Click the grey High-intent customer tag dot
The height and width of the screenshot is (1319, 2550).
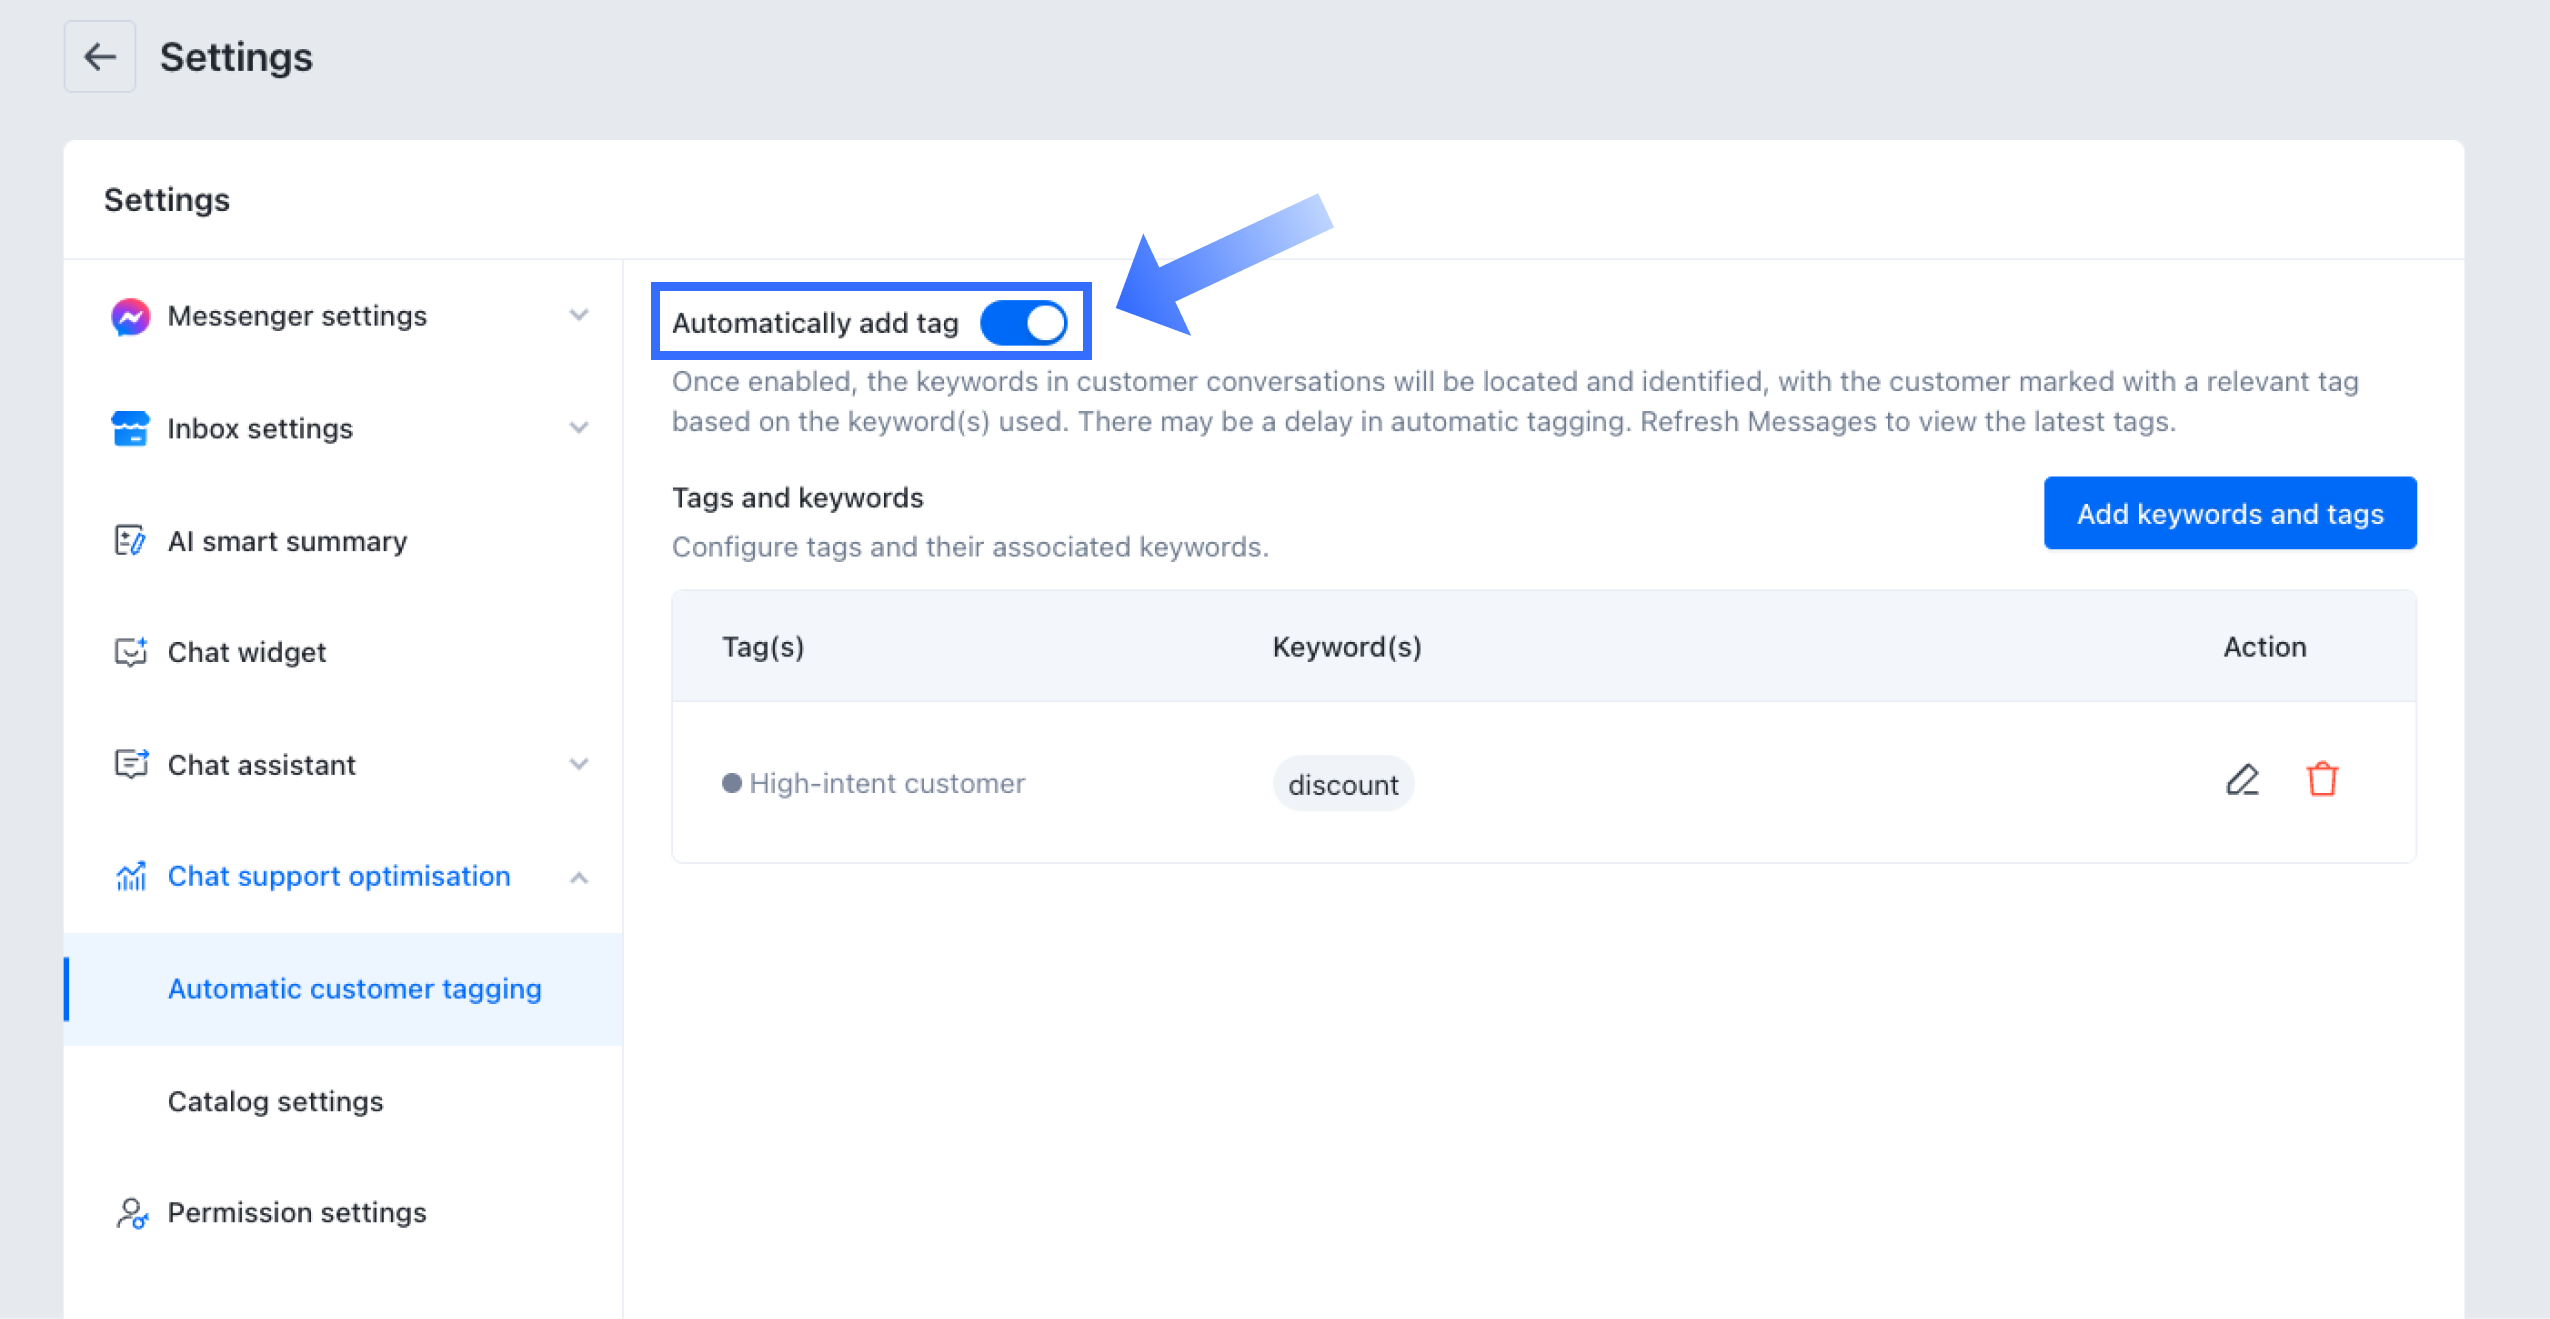731,783
